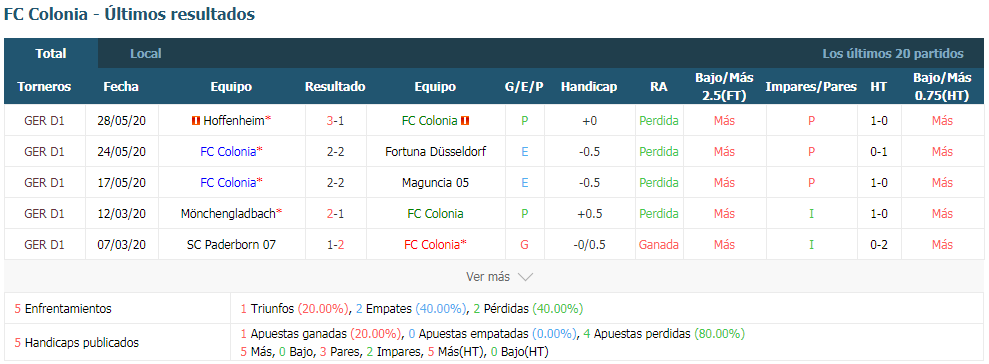Click GER D1 in the 17/05/20 row
The height and width of the screenshot is (364, 989).
tap(44, 182)
